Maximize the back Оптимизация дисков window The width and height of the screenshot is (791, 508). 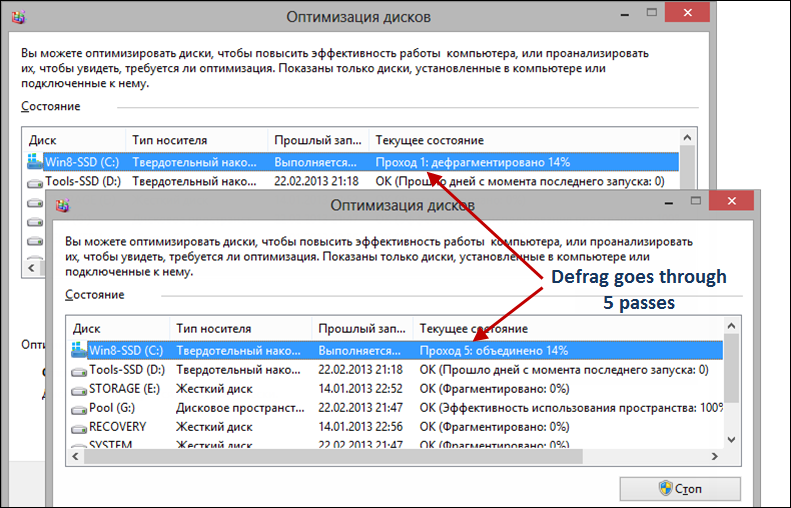point(652,13)
